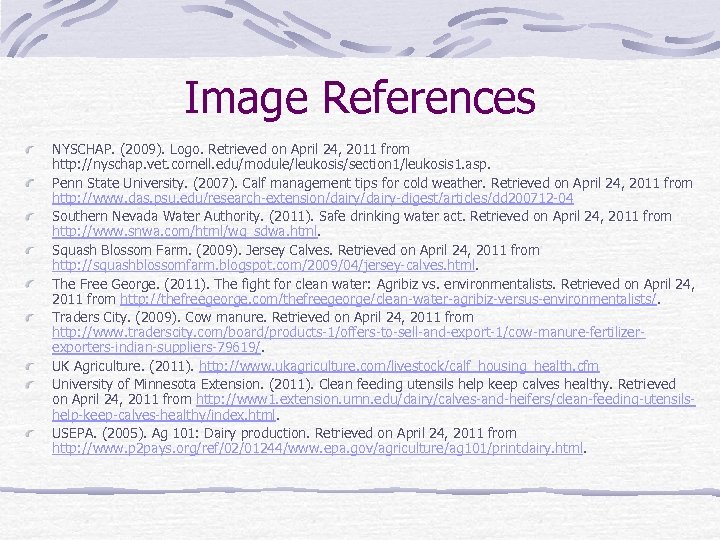Screen dimensions: 720x540
Task: Open the traderscity.com cow-manure-fertilizer link
Action: point(349,339)
